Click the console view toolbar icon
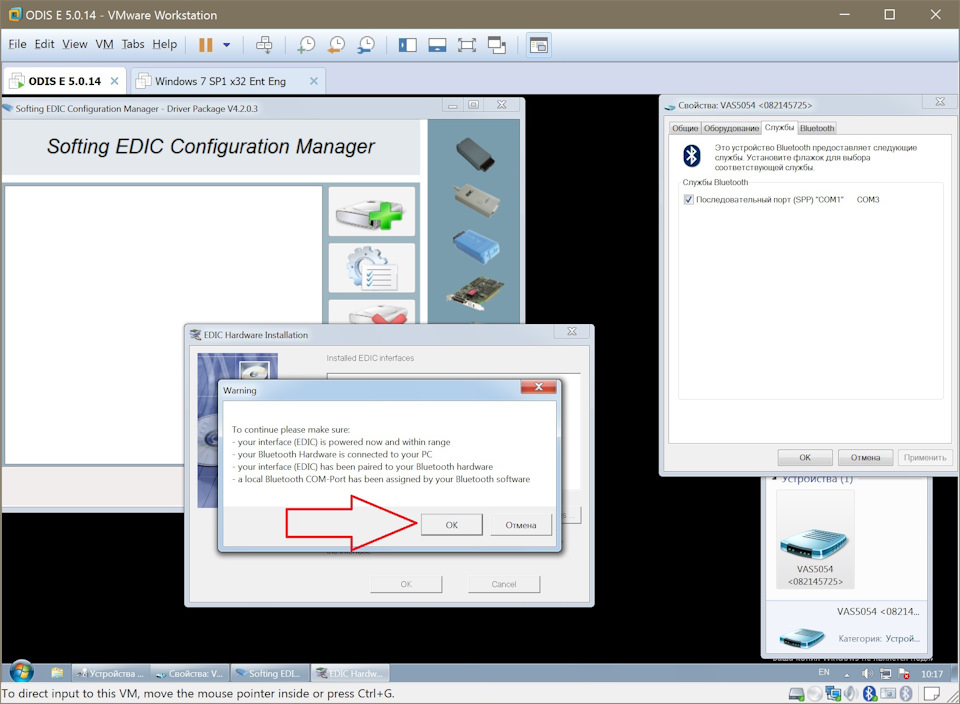Image resolution: width=960 pixels, height=704 pixels. click(x=539, y=45)
